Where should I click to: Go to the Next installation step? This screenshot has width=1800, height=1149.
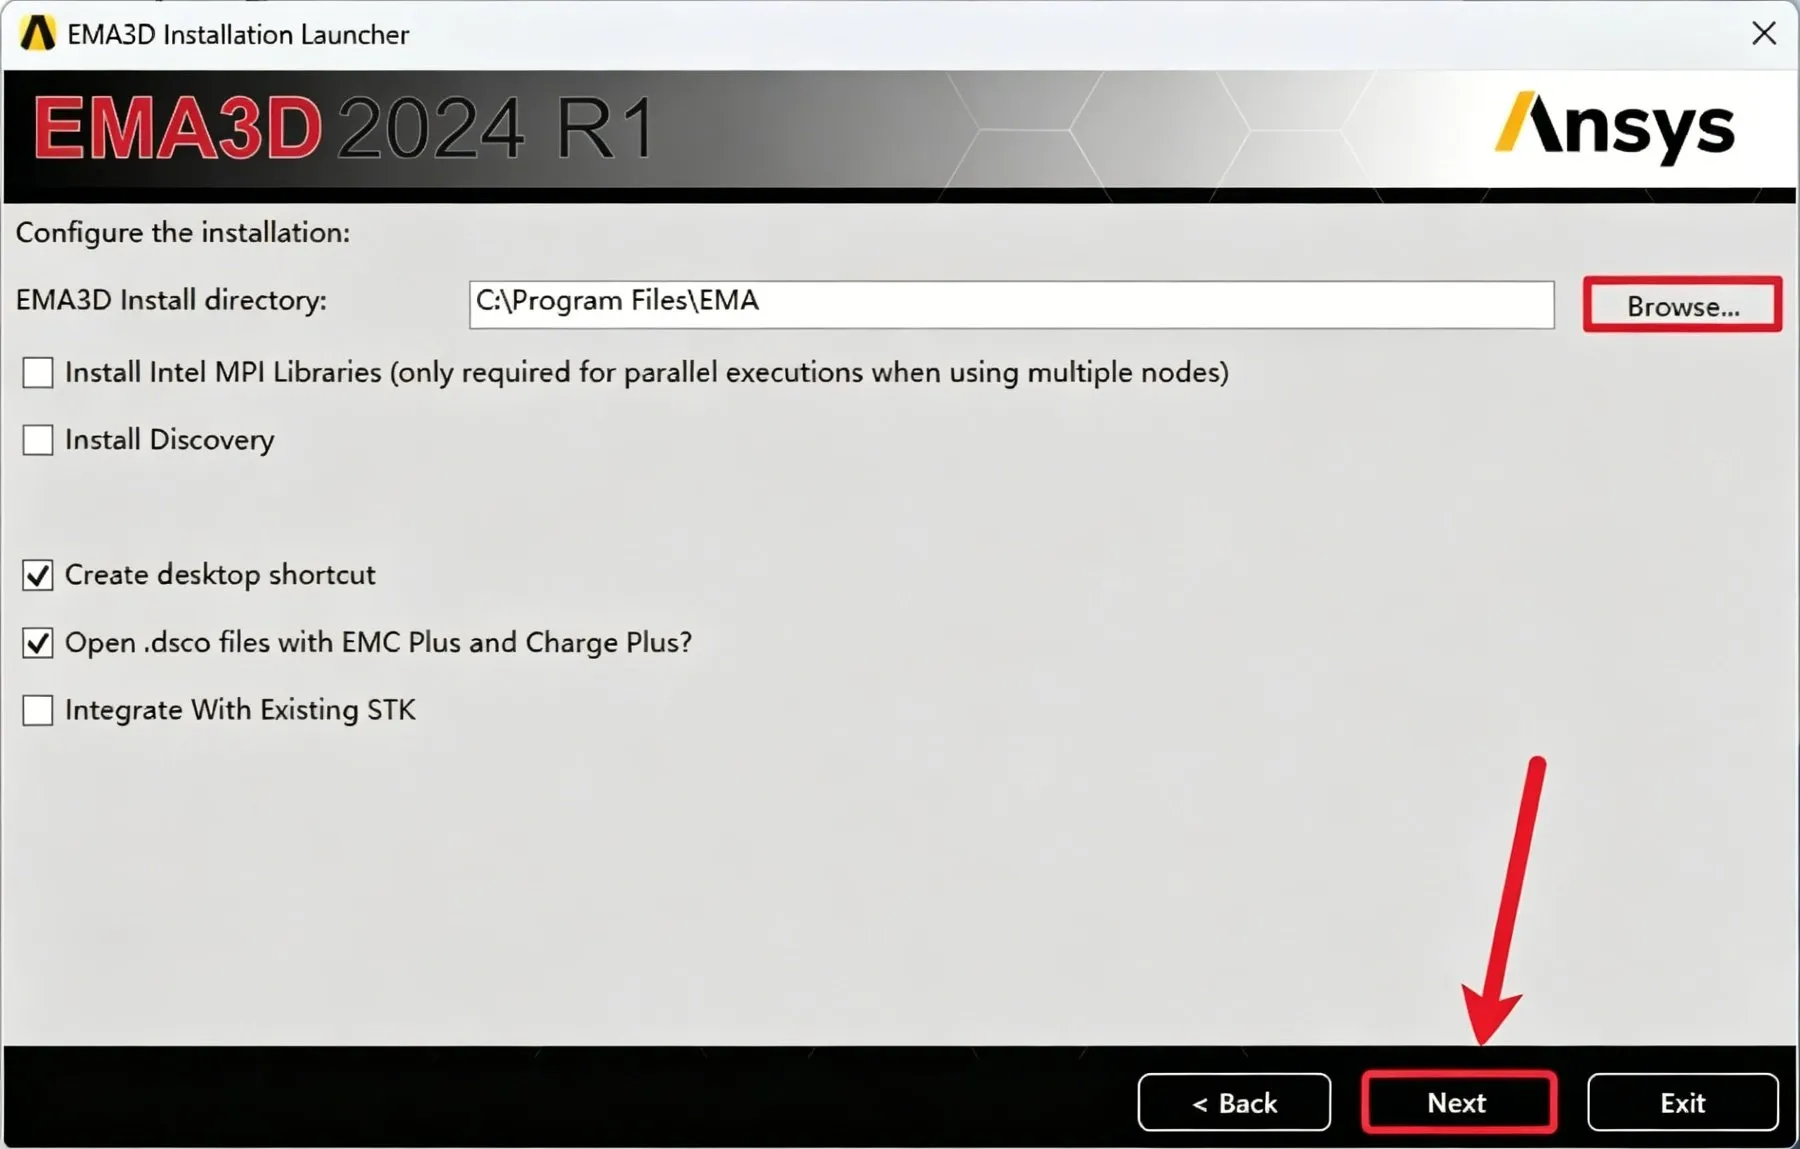1458,1102
